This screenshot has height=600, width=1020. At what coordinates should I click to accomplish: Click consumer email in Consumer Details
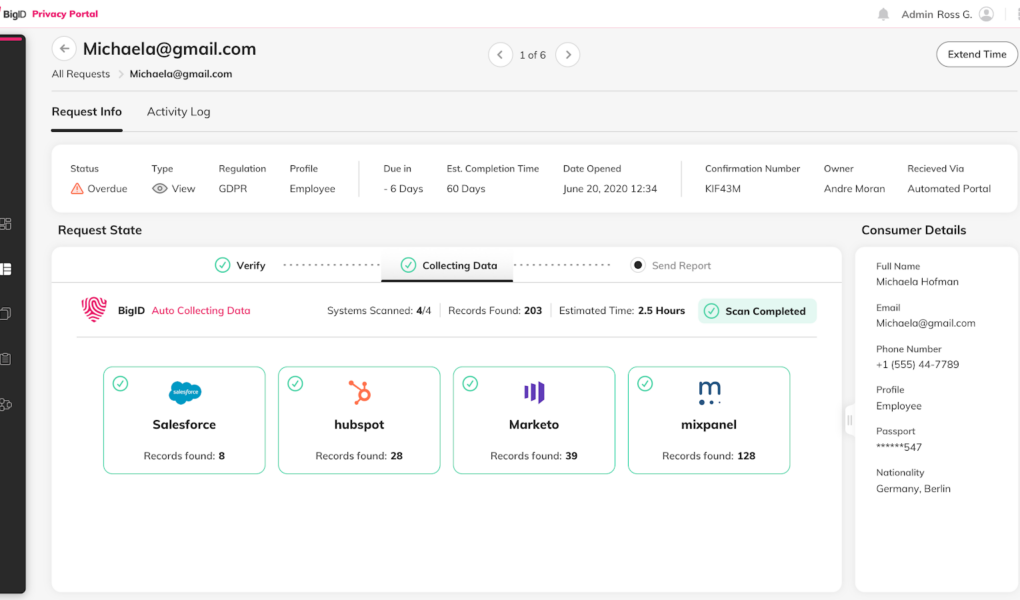[x=926, y=323]
